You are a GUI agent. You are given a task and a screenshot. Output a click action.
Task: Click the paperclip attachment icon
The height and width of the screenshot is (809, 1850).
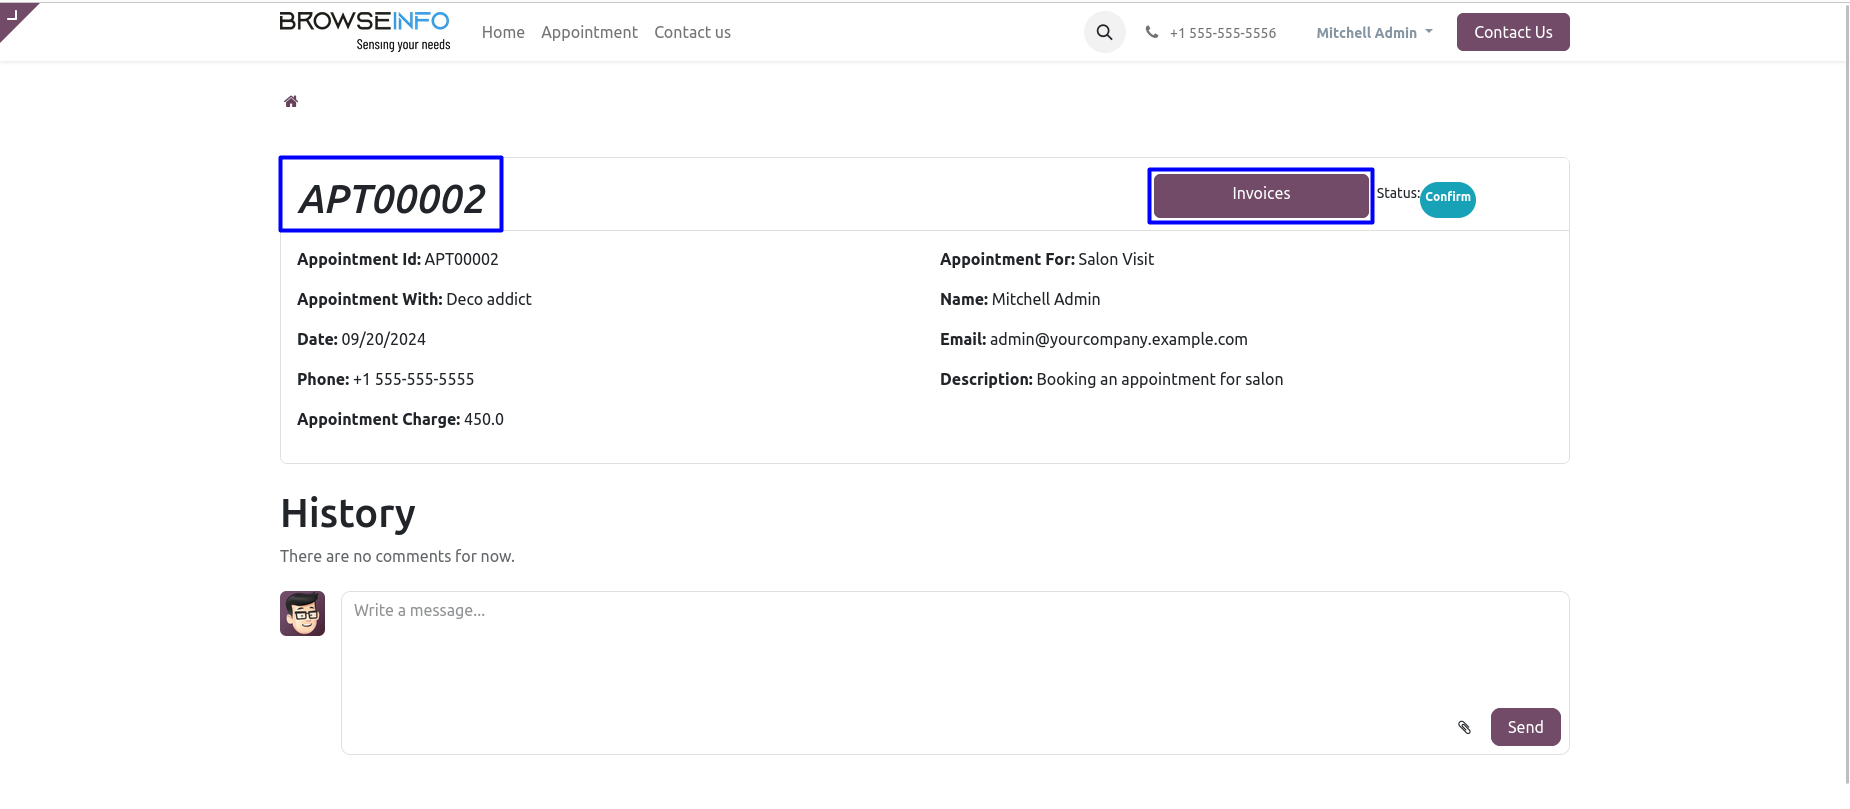coord(1464,727)
